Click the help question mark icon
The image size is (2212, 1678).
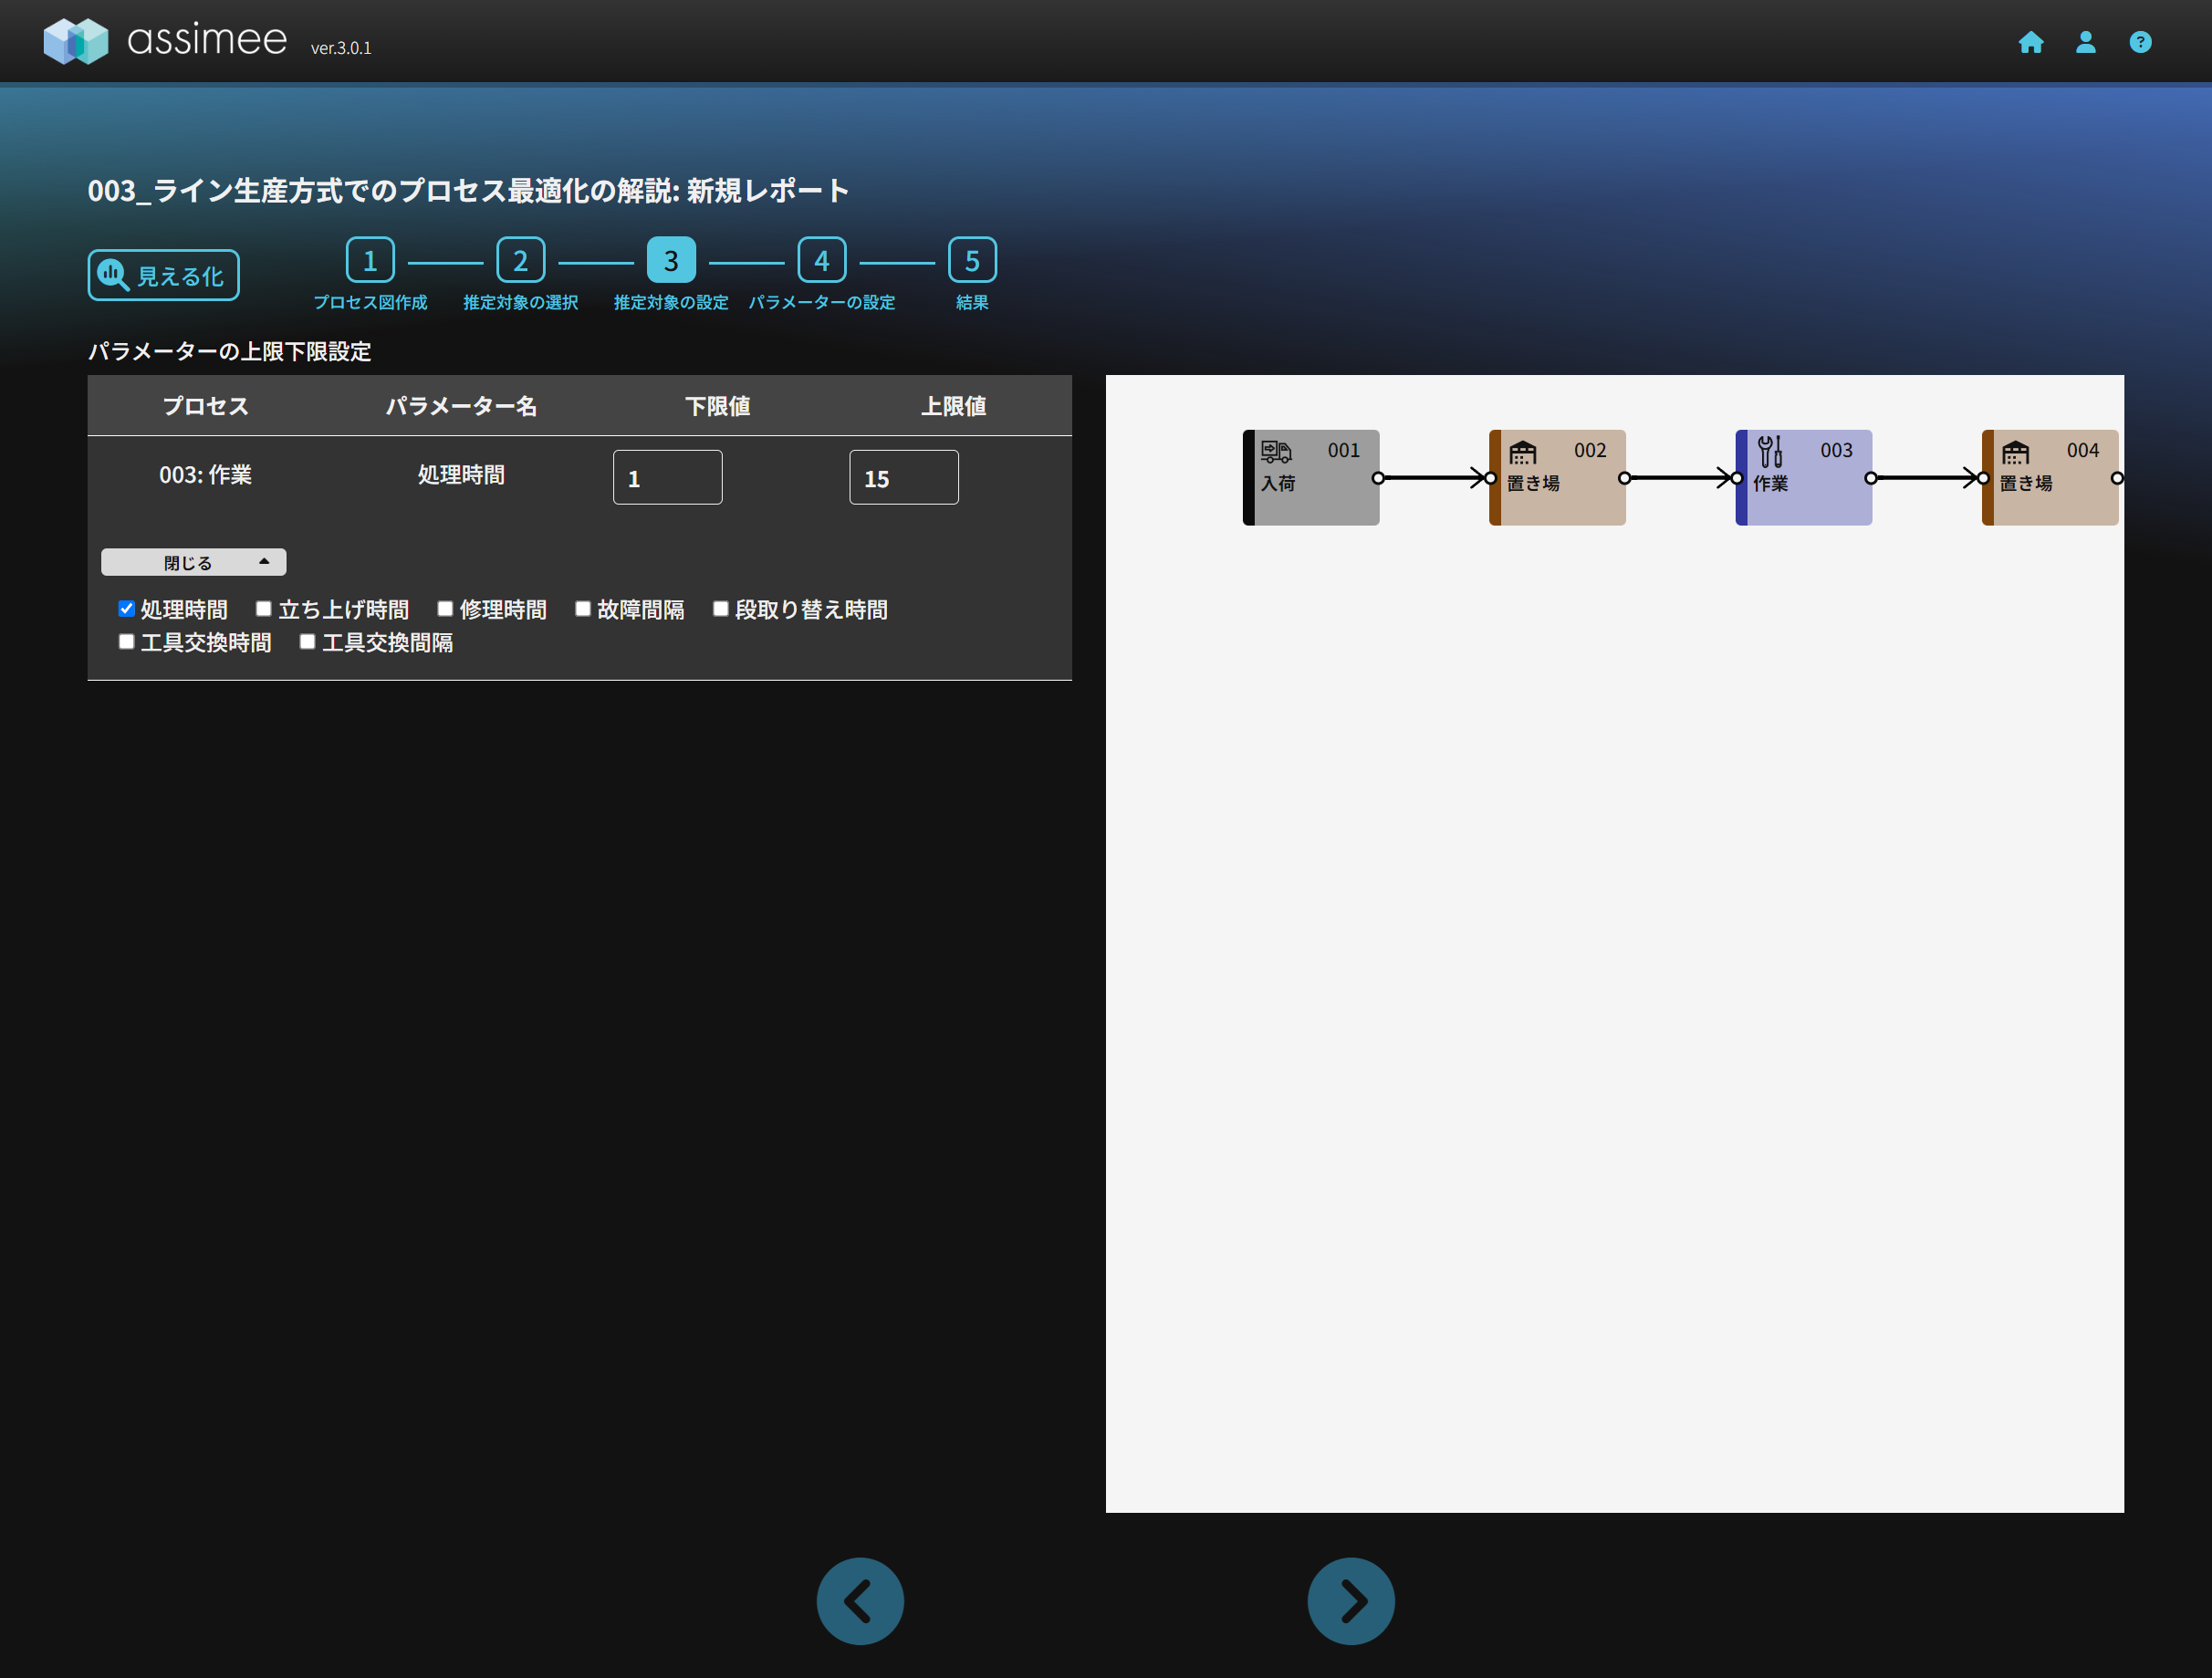click(x=2140, y=42)
